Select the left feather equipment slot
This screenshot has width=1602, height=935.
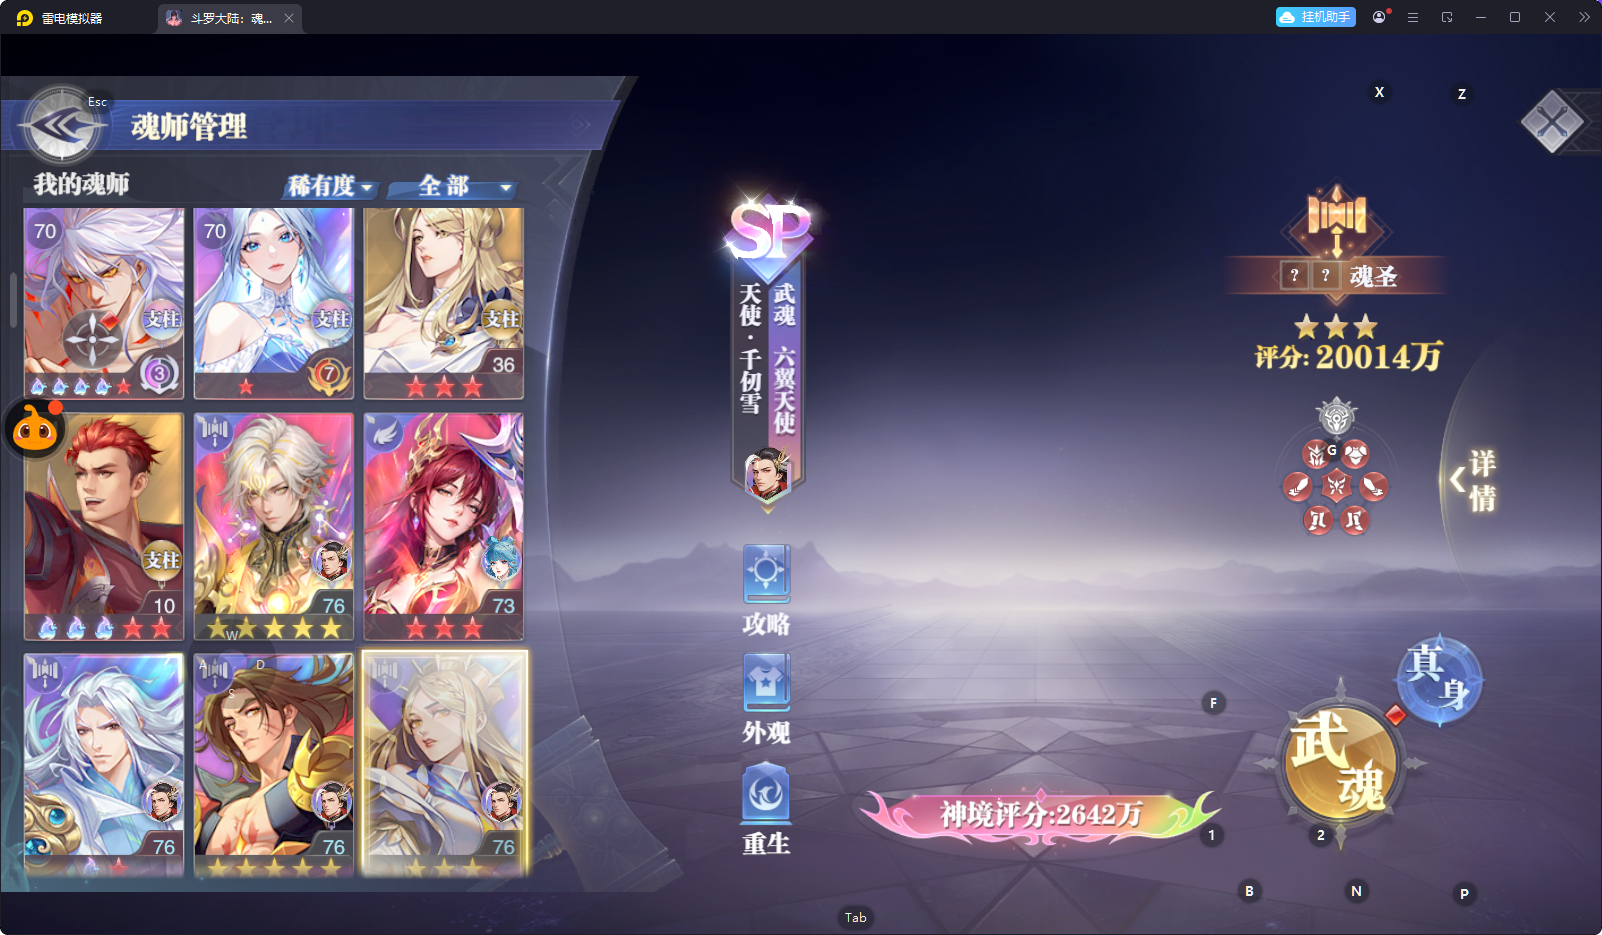pyautogui.click(x=1297, y=487)
